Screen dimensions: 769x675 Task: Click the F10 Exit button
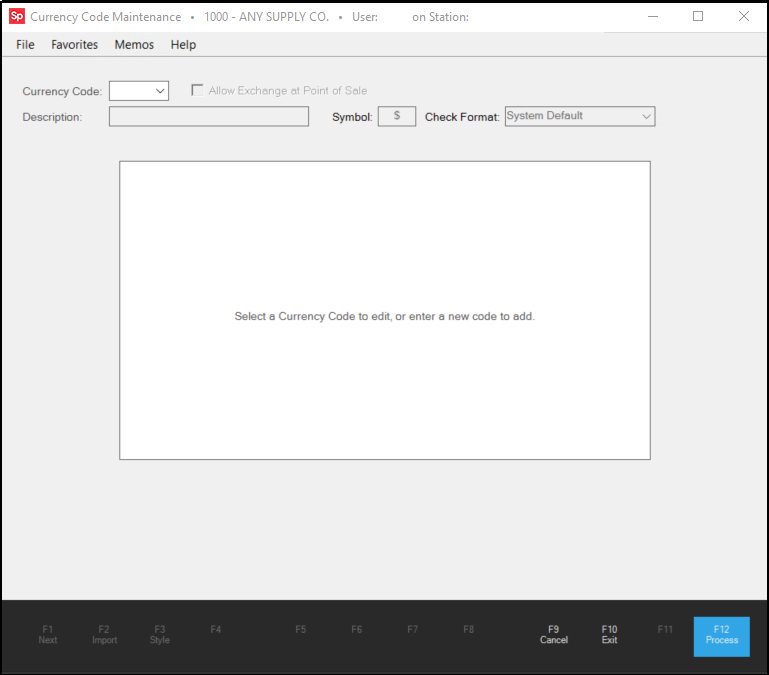(609, 634)
